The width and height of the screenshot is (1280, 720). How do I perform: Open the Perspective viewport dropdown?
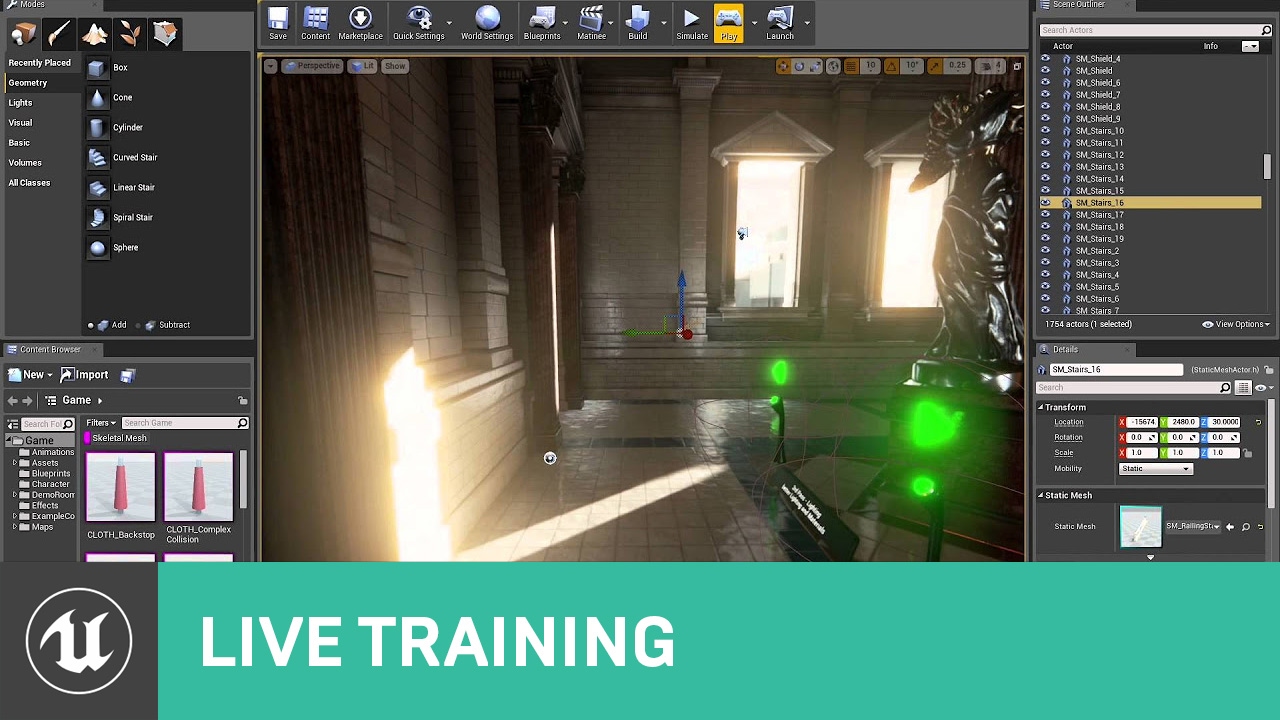coord(312,66)
